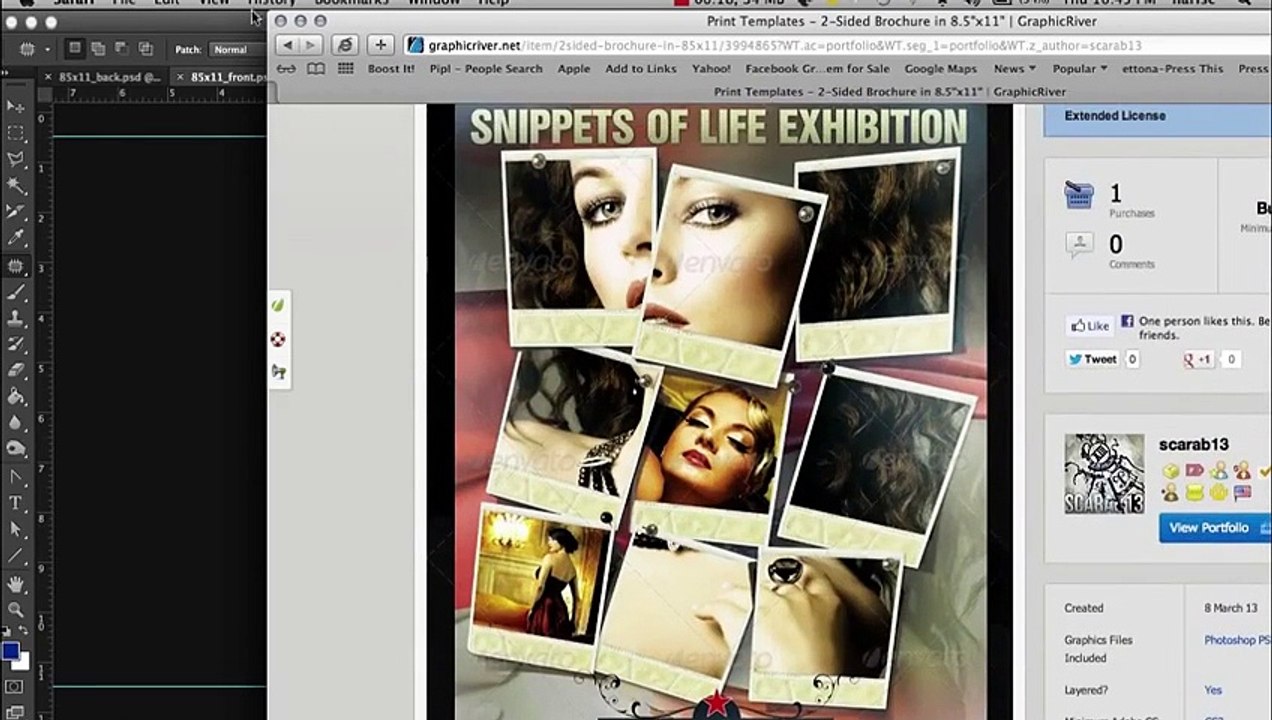Select the Clone Stamp tool
The height and width of the screenshot is (720, 1272).
pyautogui.click(x=15, y=319)
